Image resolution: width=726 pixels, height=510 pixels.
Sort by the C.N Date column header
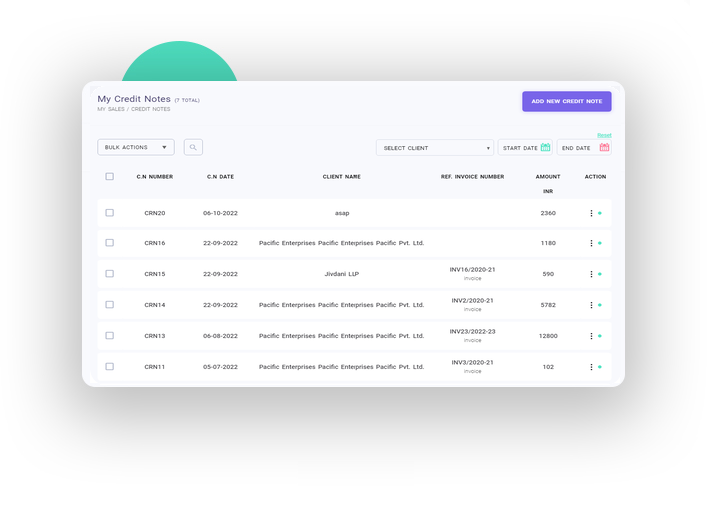click(x=220, y=177)
